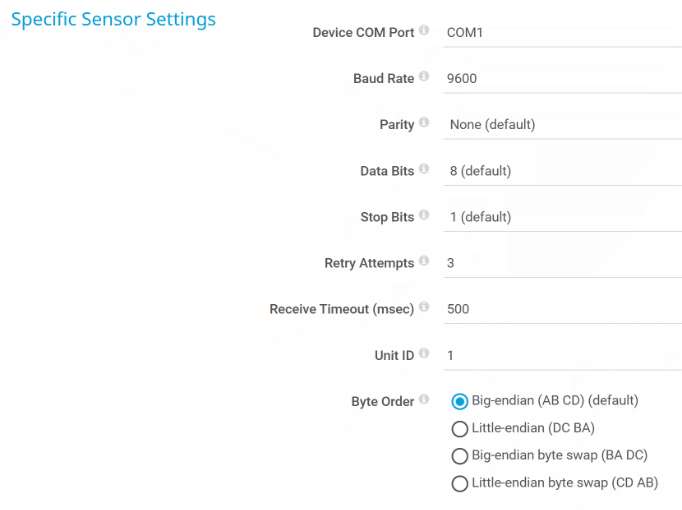
Task: Show Unit ID help icon tooltip
Action: [424, 354]
